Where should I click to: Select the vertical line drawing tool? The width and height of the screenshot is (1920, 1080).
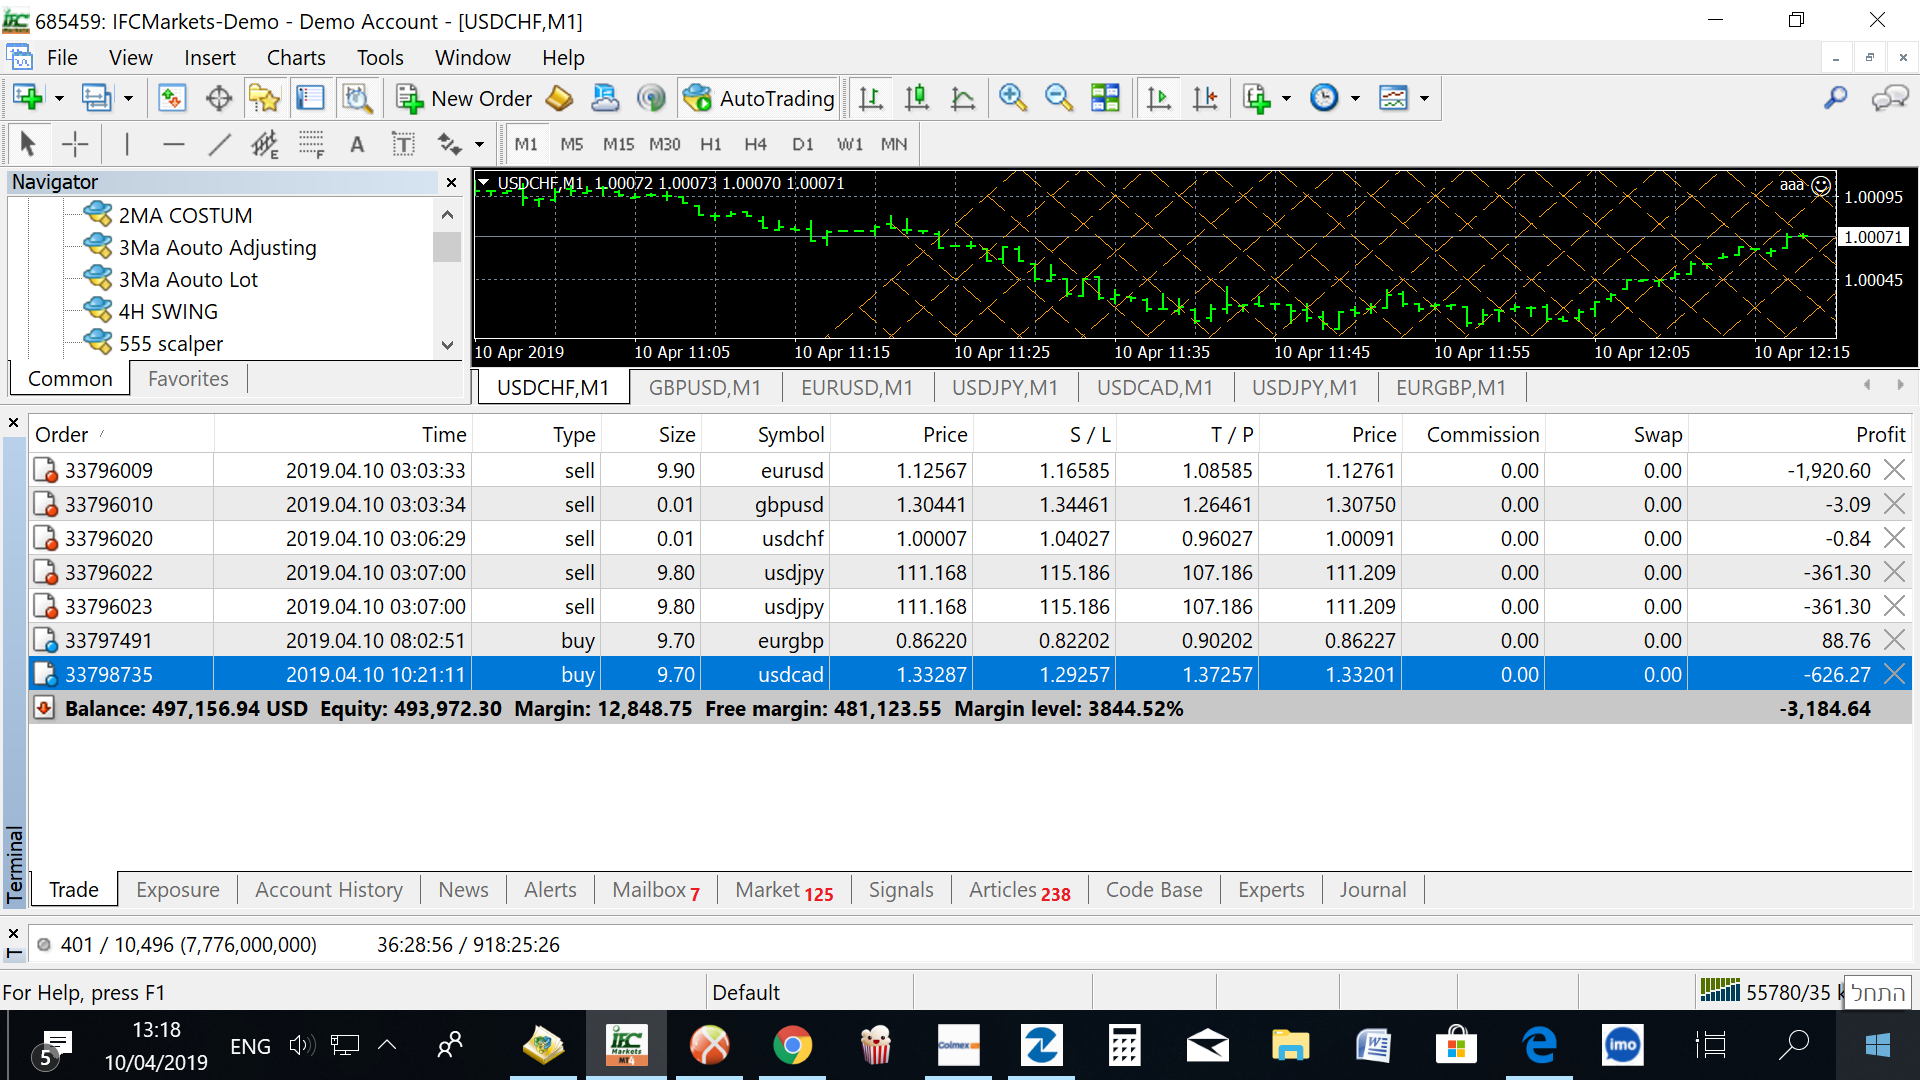click(127, 144)
